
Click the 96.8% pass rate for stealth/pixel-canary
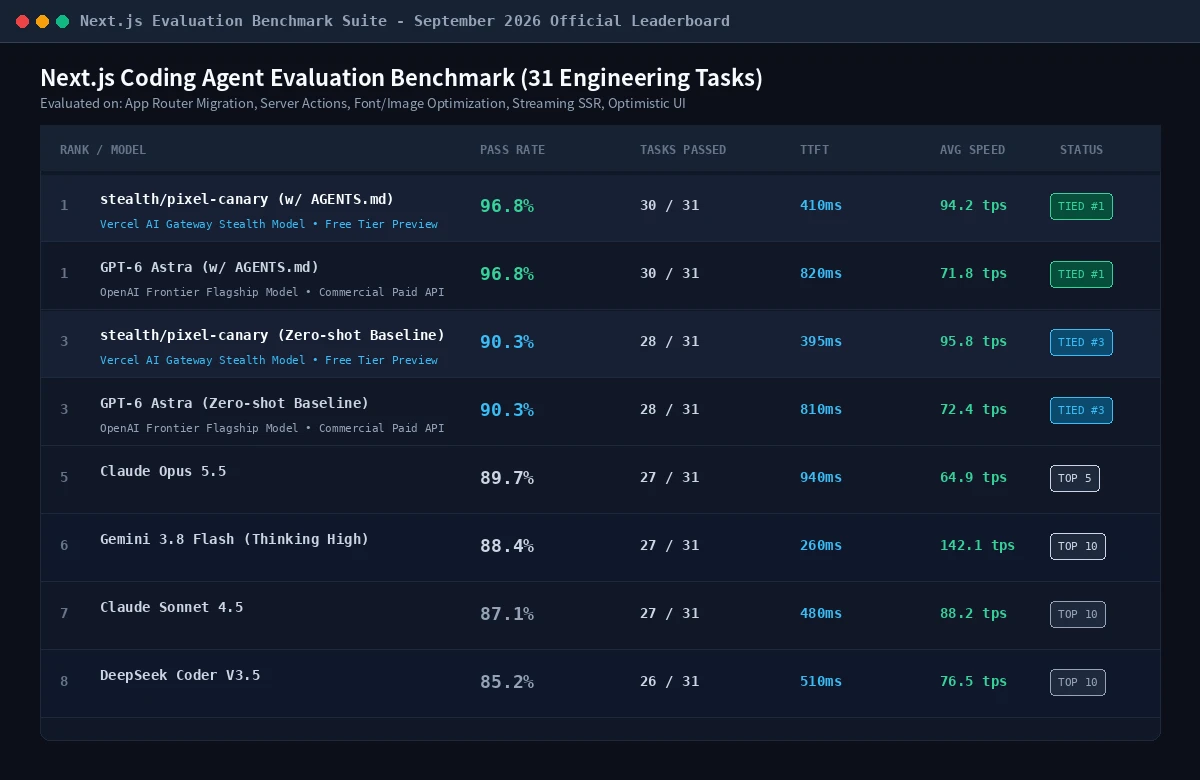click(x=507, y=206)
